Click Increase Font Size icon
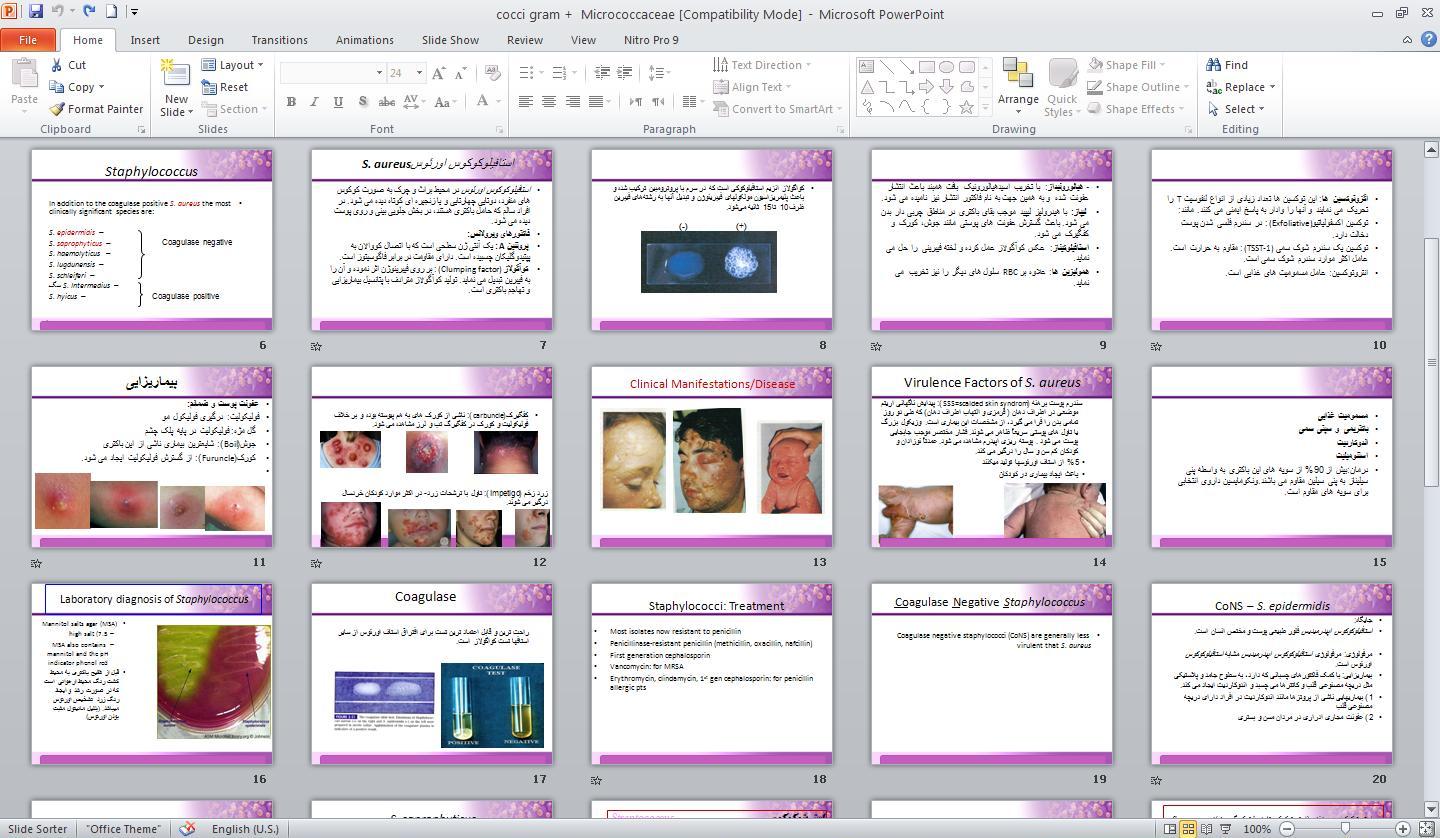1440x838 pixels. pyautogui.click(x=438, y=73)
